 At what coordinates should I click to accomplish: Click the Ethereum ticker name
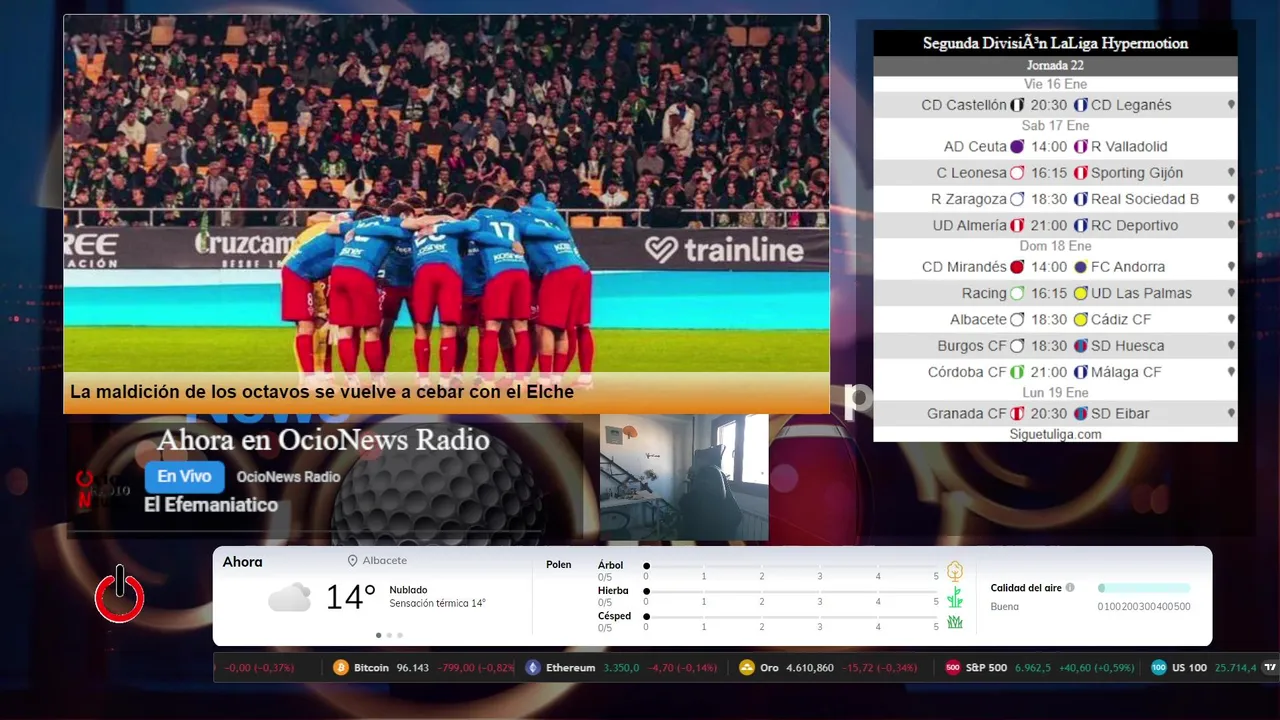(x=570, y=668)
